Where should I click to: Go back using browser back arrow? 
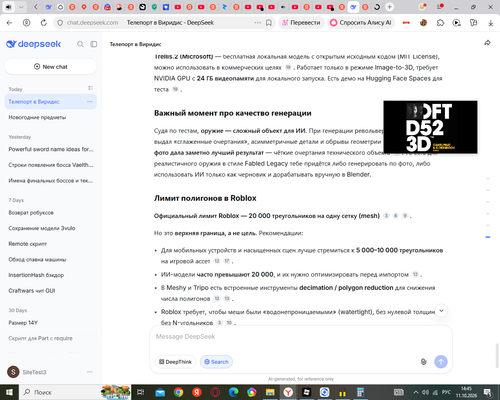9,23
